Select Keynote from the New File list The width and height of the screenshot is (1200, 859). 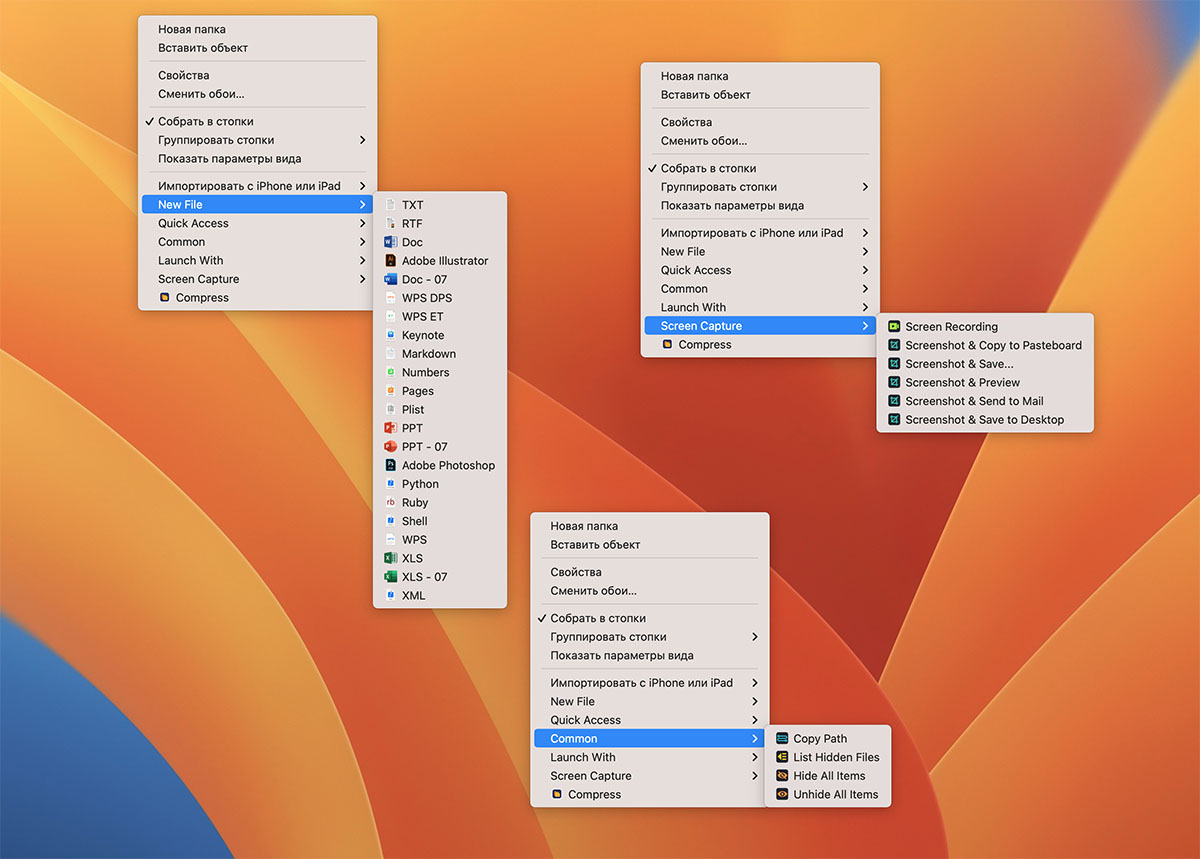[422, 335]
